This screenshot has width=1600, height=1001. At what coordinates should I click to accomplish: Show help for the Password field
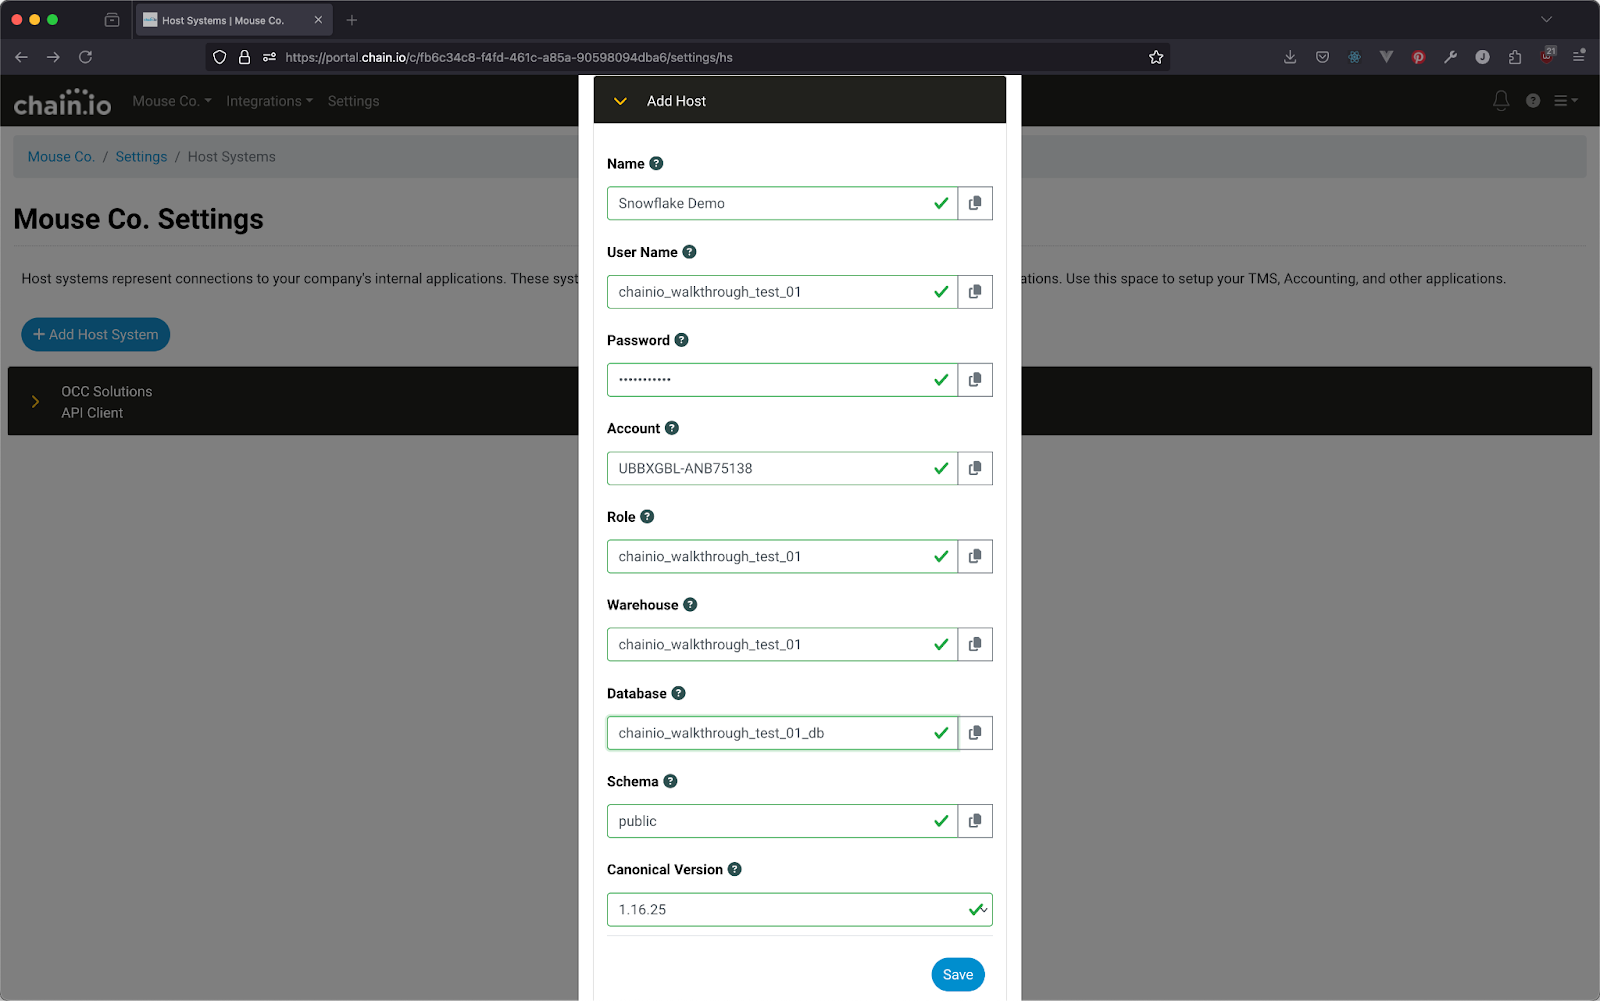pos(681,340)
